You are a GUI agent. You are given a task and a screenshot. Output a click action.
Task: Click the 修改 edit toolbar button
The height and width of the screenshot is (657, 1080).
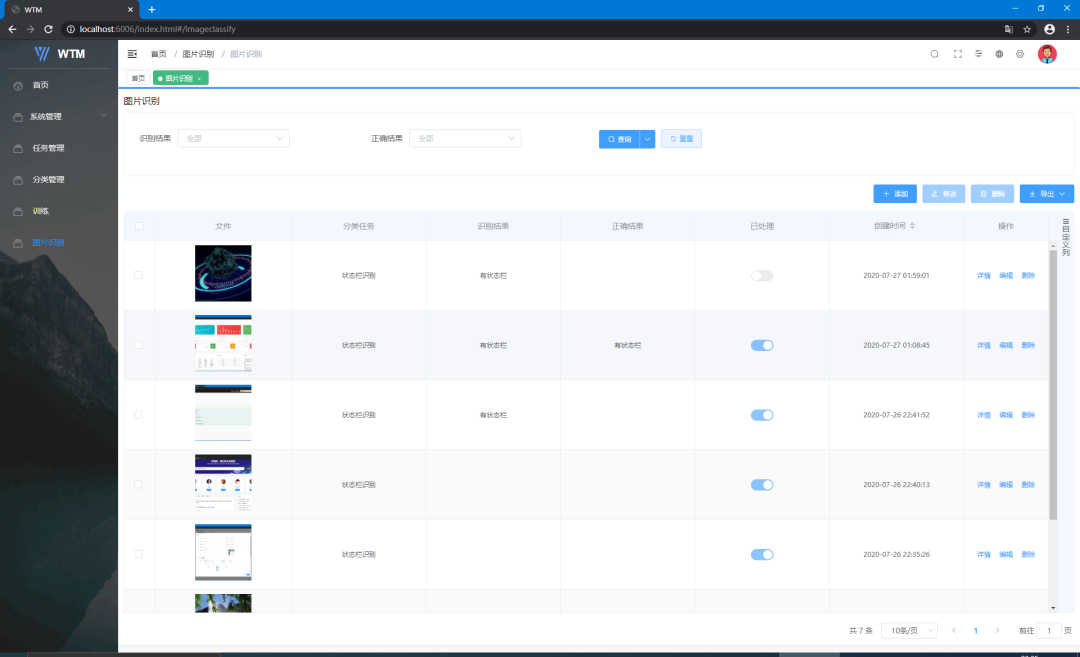pyautogui.click(x=944, y=194)
